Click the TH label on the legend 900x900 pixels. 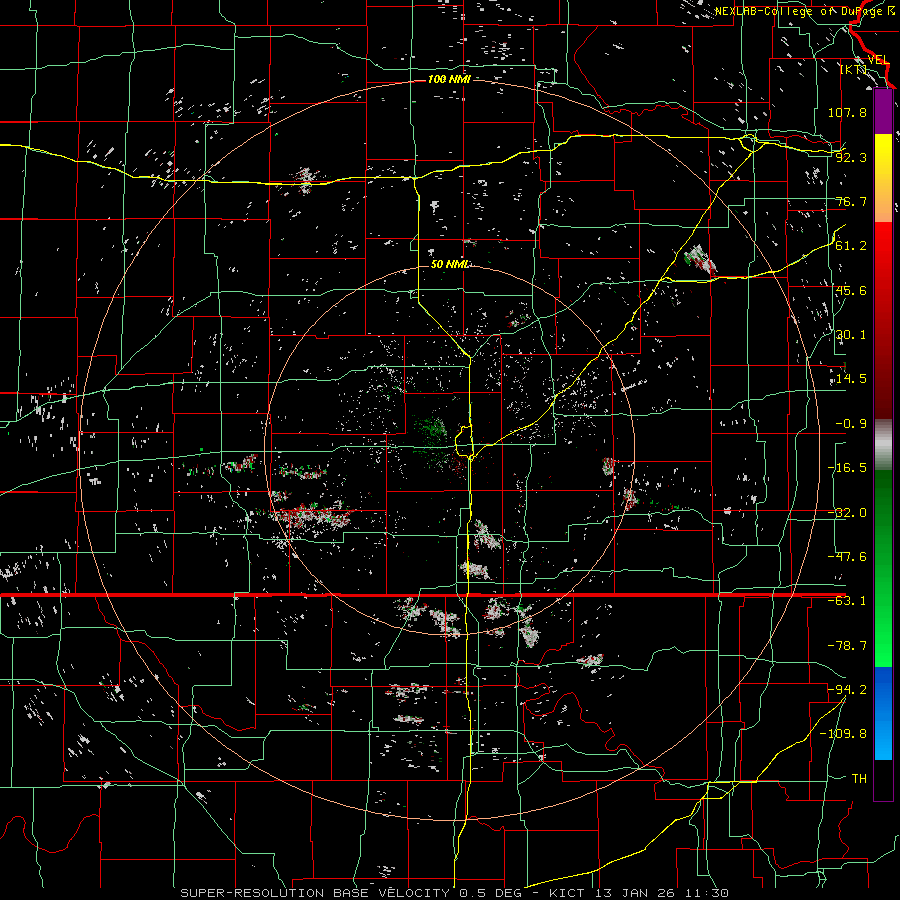[859, 779]
